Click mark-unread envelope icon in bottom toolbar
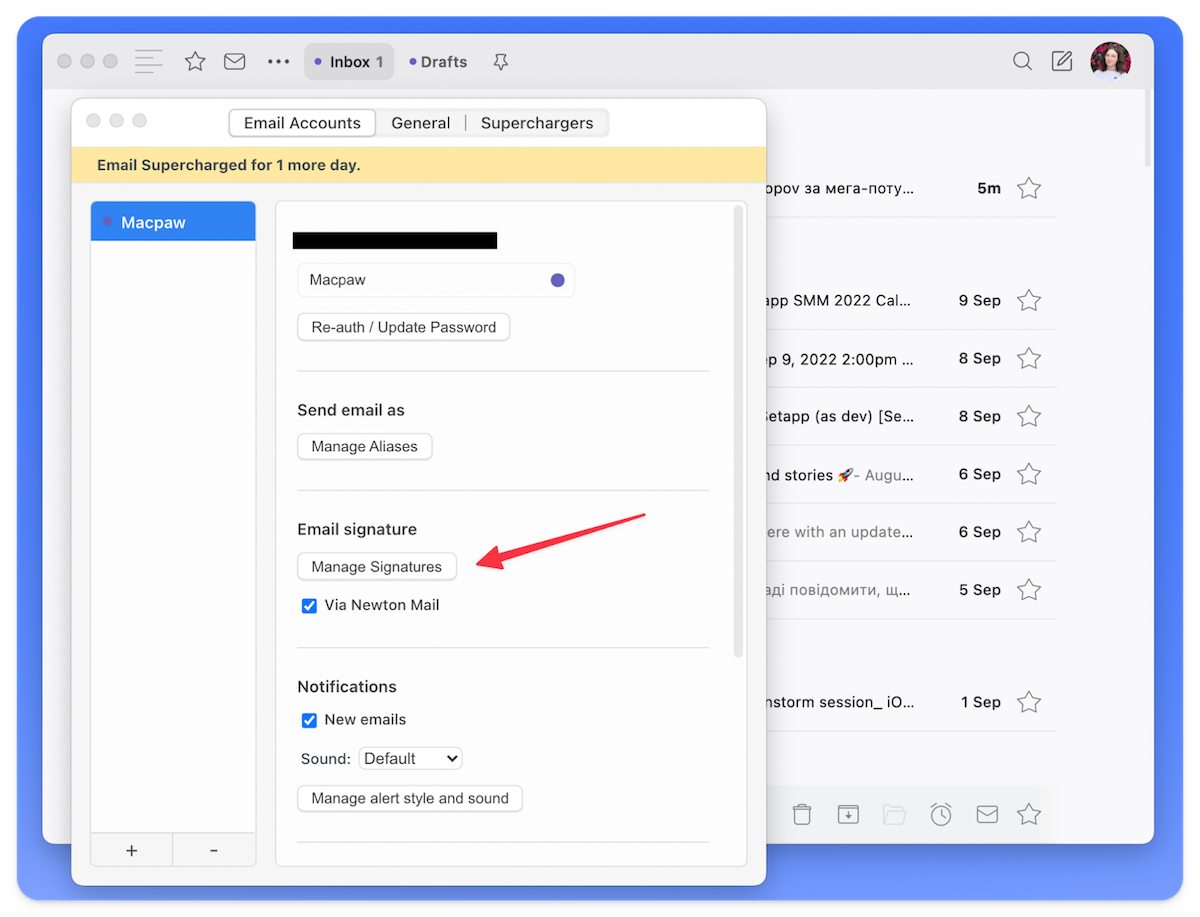 pyautogui.click(x=987, y=814)
